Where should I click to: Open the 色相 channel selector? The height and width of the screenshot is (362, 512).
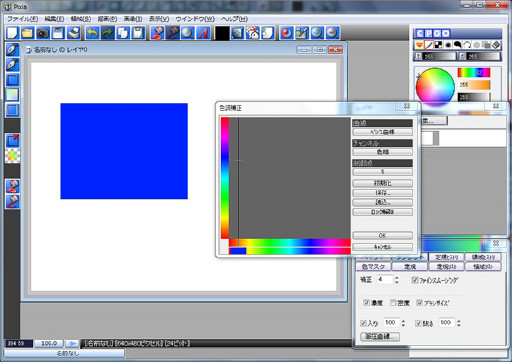[x=382, y=152]
